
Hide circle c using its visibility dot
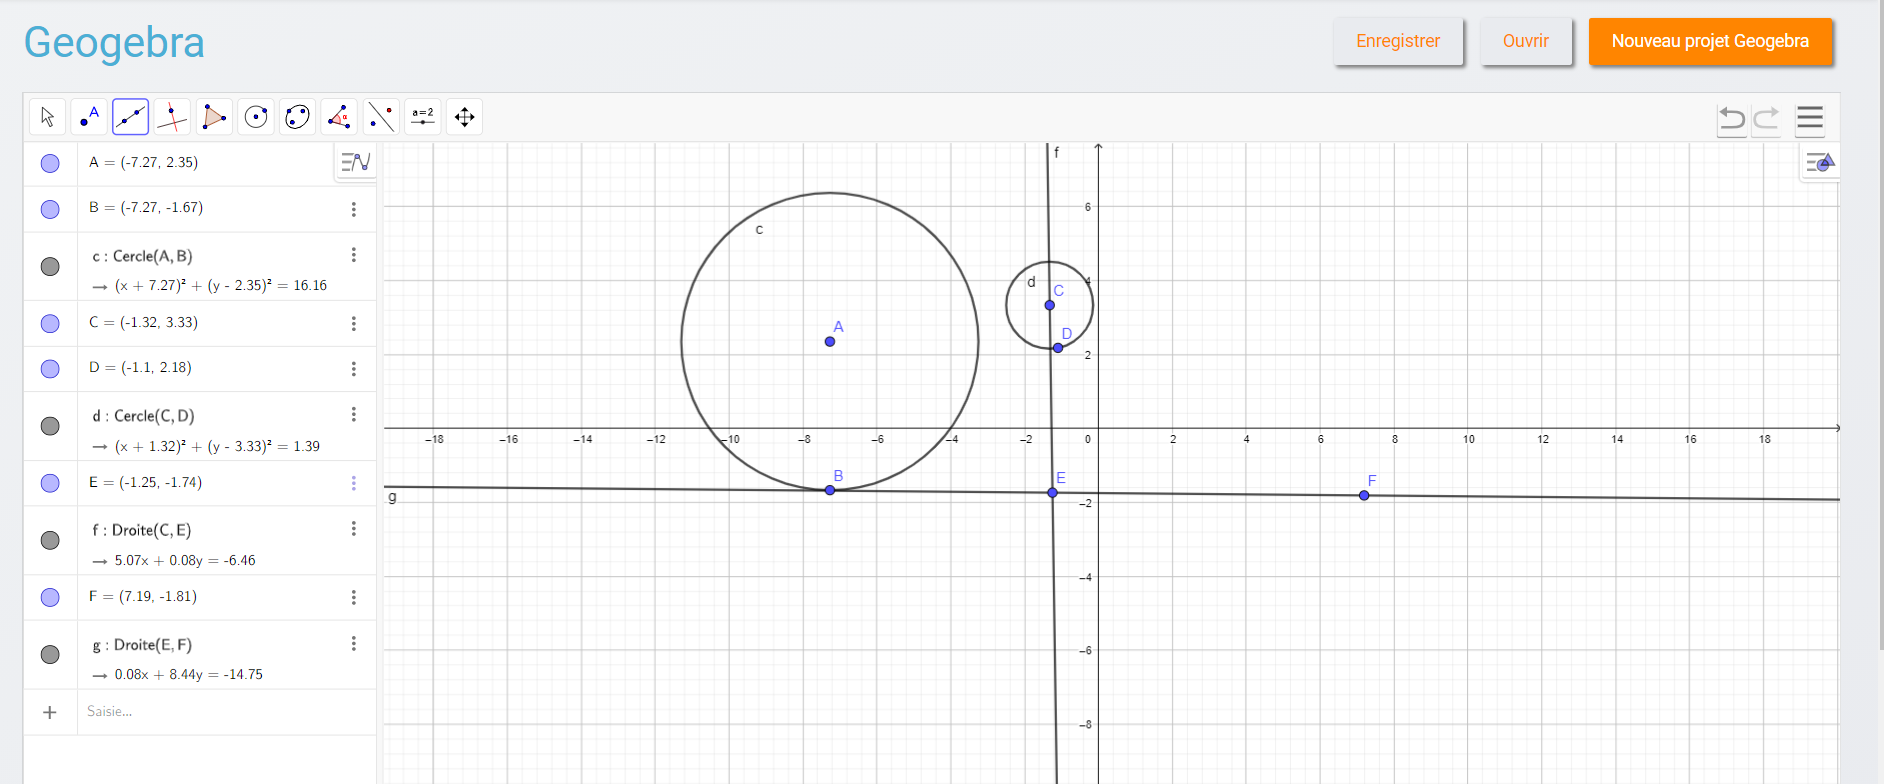point(50,266)
